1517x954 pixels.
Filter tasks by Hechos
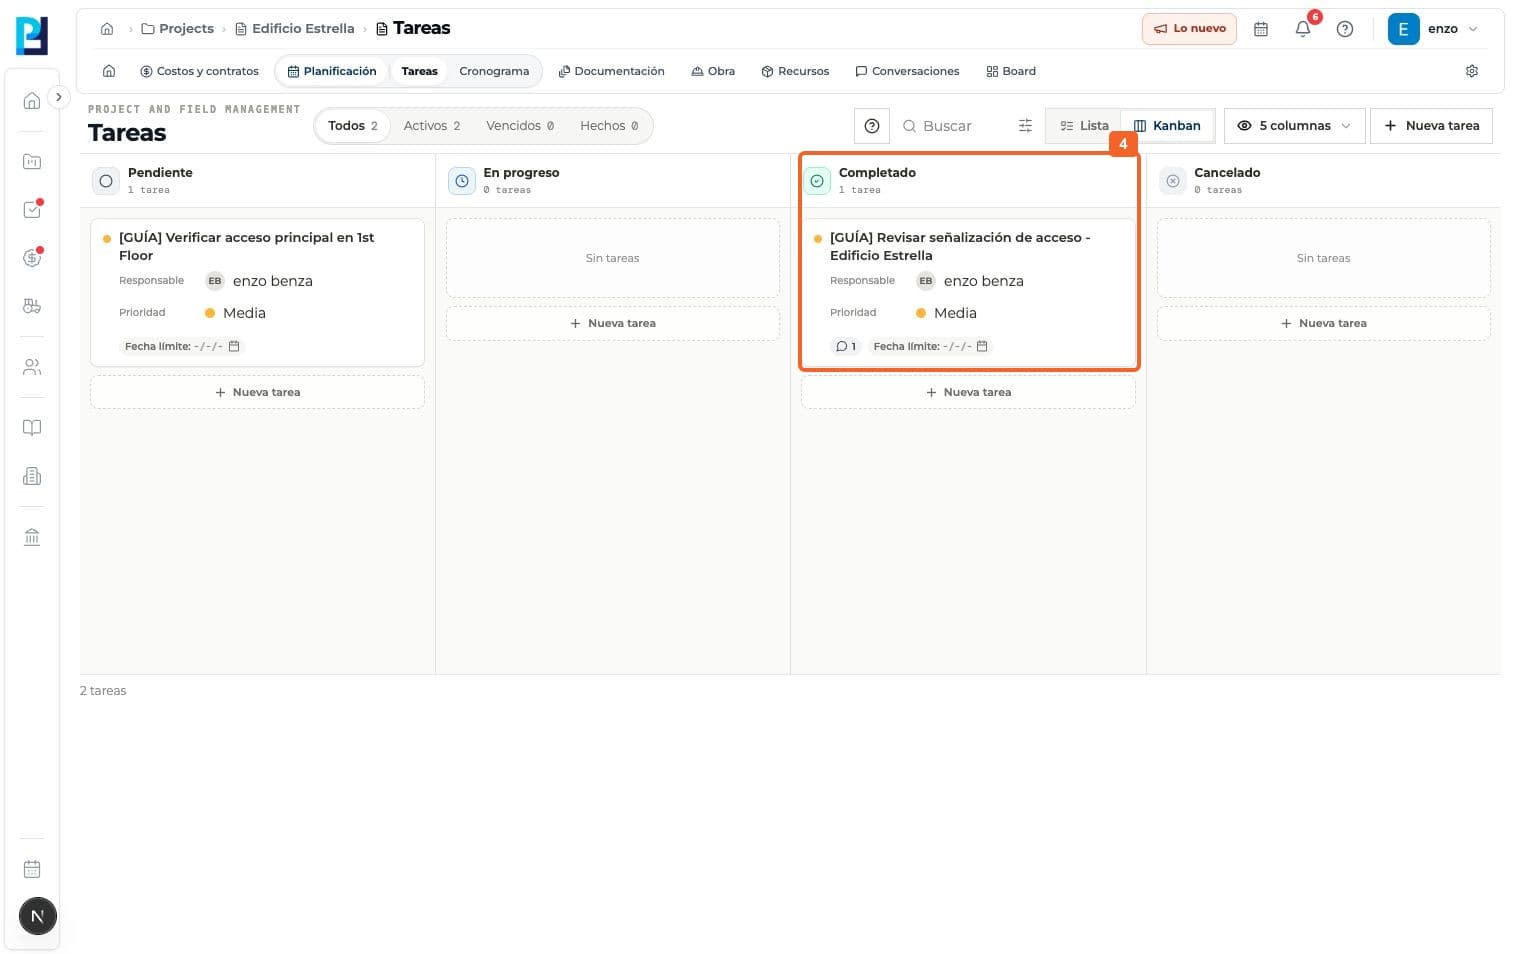[x=609, y=126]
